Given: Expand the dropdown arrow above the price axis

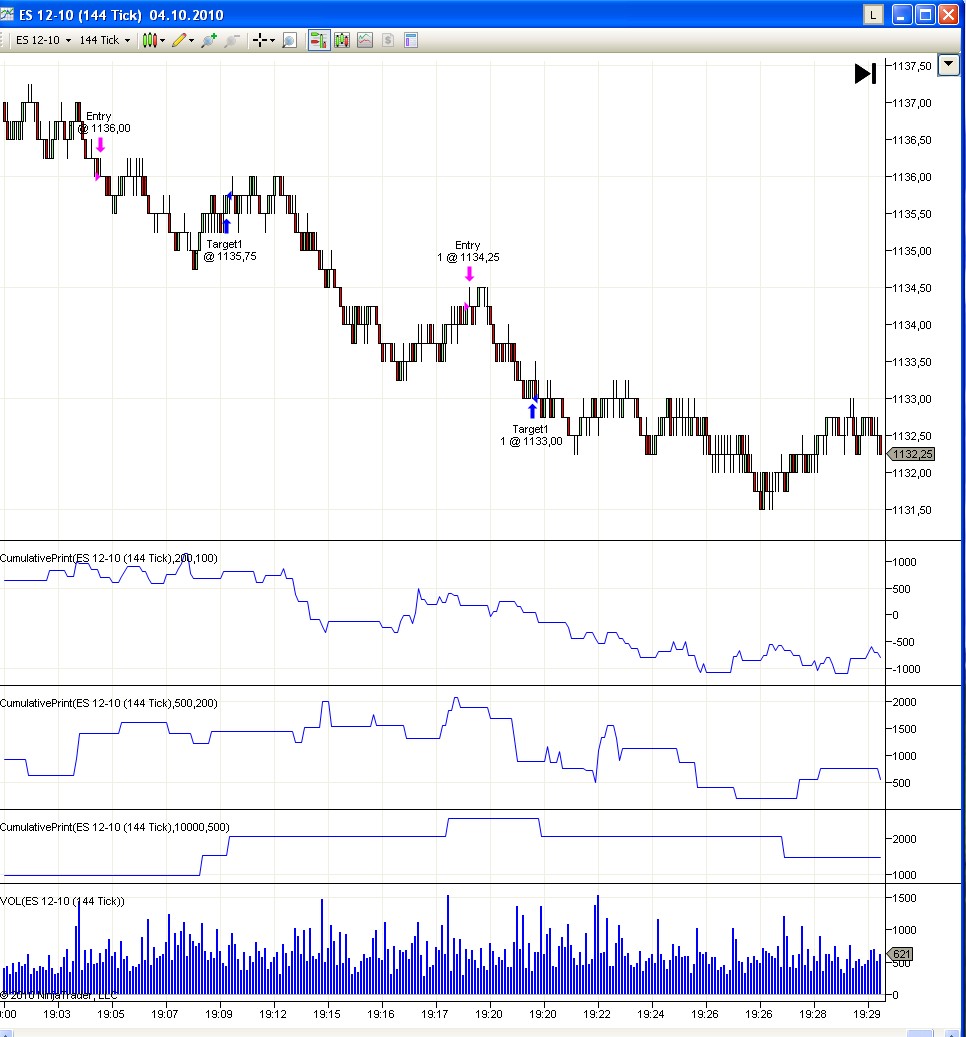Looking at the screenshot, I should click(949, 63).
